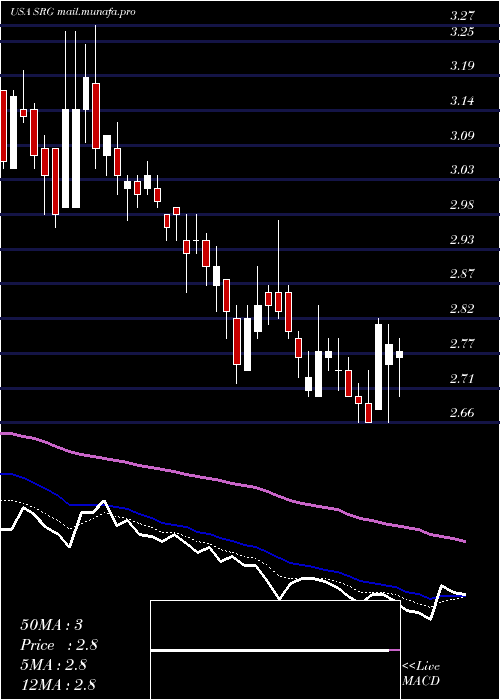Click the last white candlestick on the chart

pos(400,354)
